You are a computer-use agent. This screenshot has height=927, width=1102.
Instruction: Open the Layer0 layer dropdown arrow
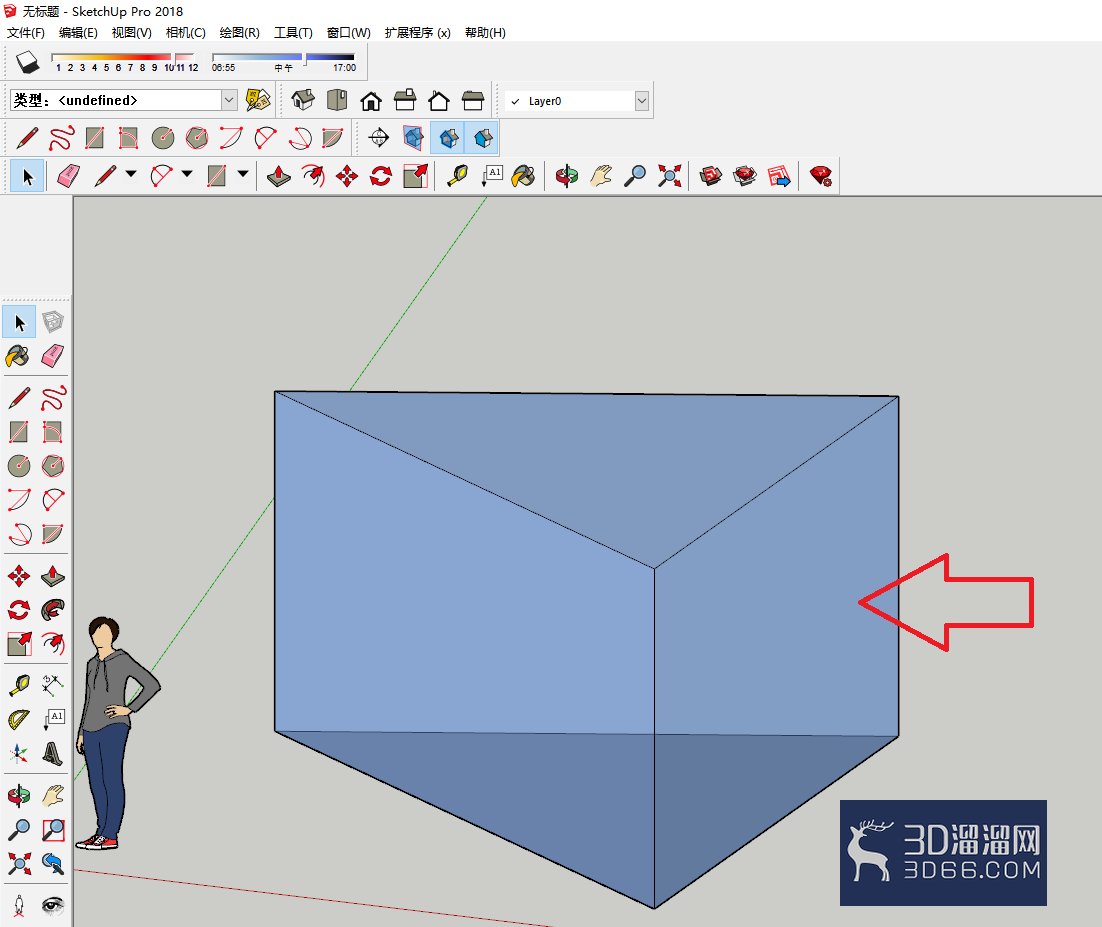point(642,101)
